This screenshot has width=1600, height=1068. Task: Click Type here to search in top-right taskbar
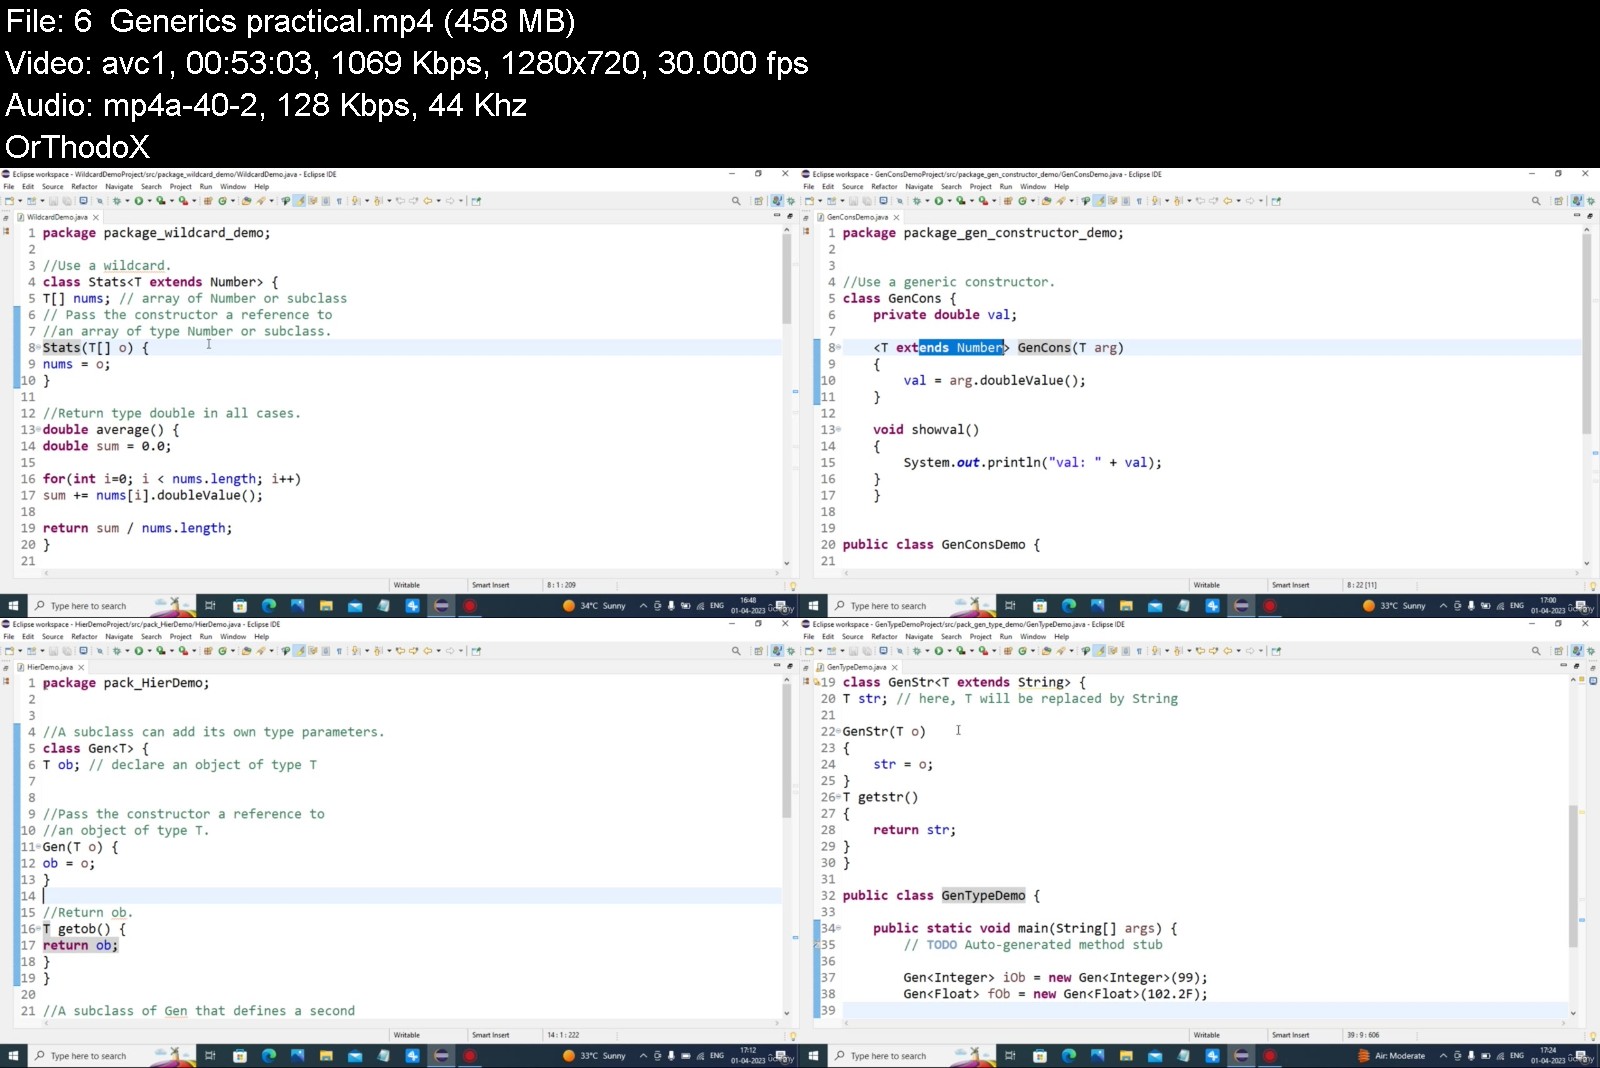click(x=888, y=605)
